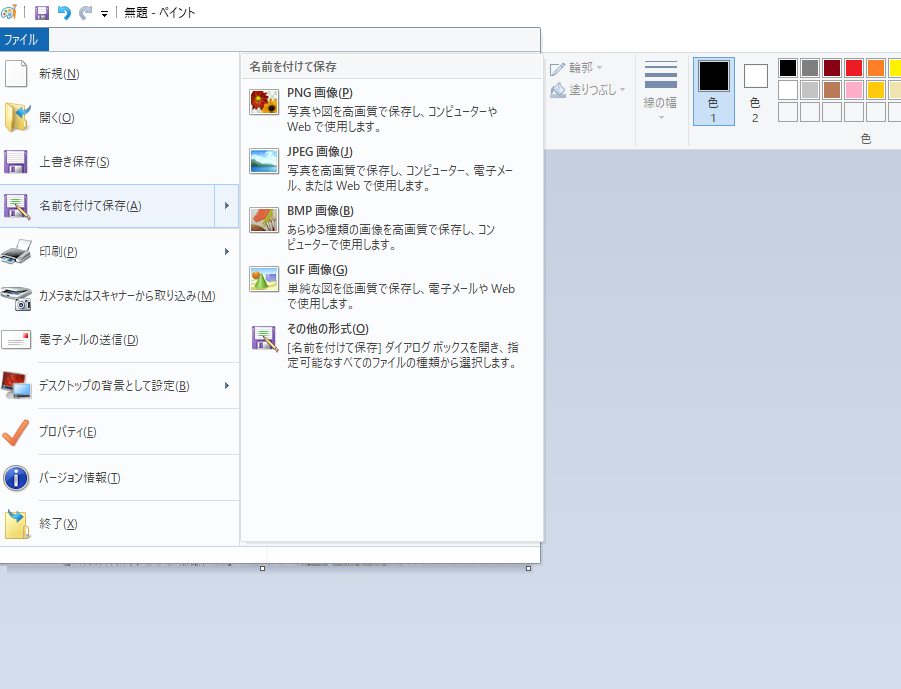Screen dimensions: 901x689
Task: Click the その他の形式 save icon
Action: (x=264, y=338)
